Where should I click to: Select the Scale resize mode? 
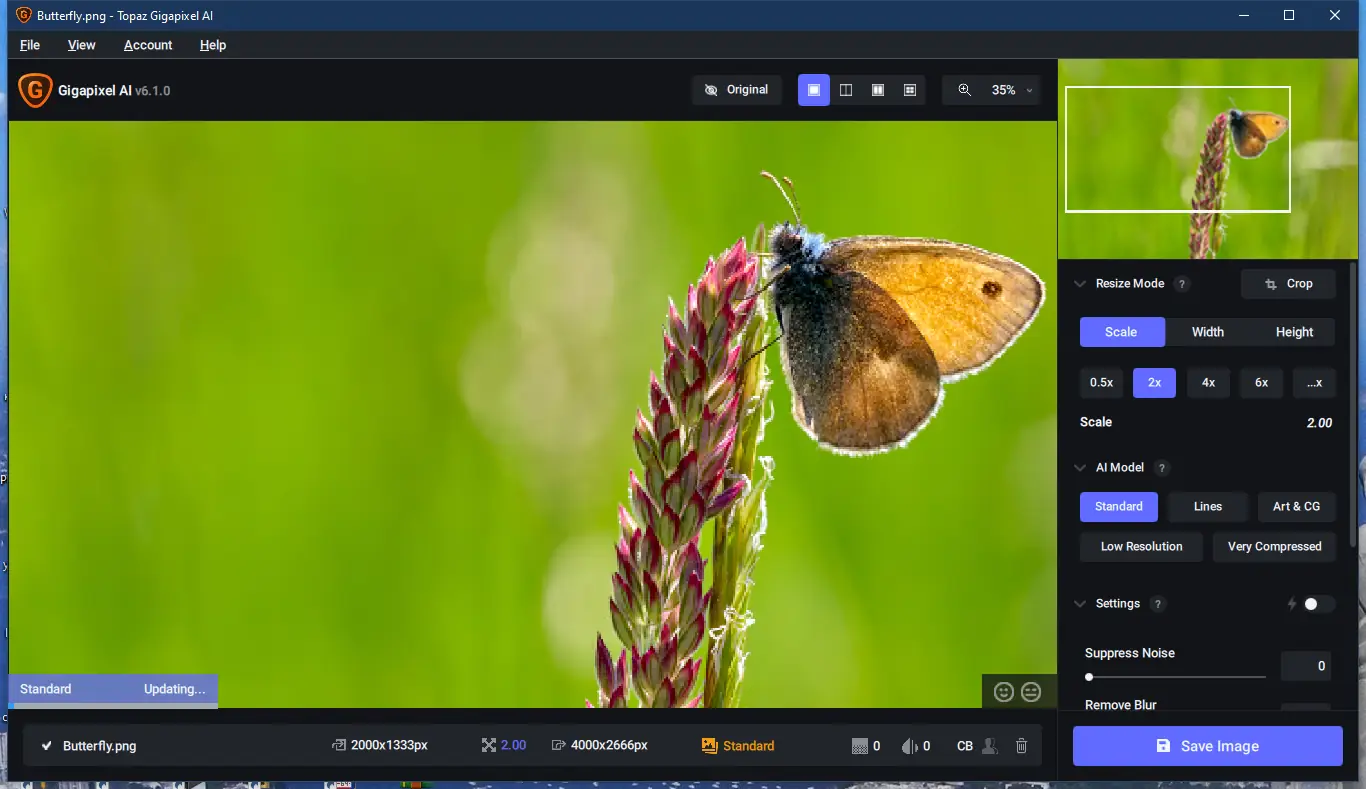pyautogui.click(x=1121, y=332)
